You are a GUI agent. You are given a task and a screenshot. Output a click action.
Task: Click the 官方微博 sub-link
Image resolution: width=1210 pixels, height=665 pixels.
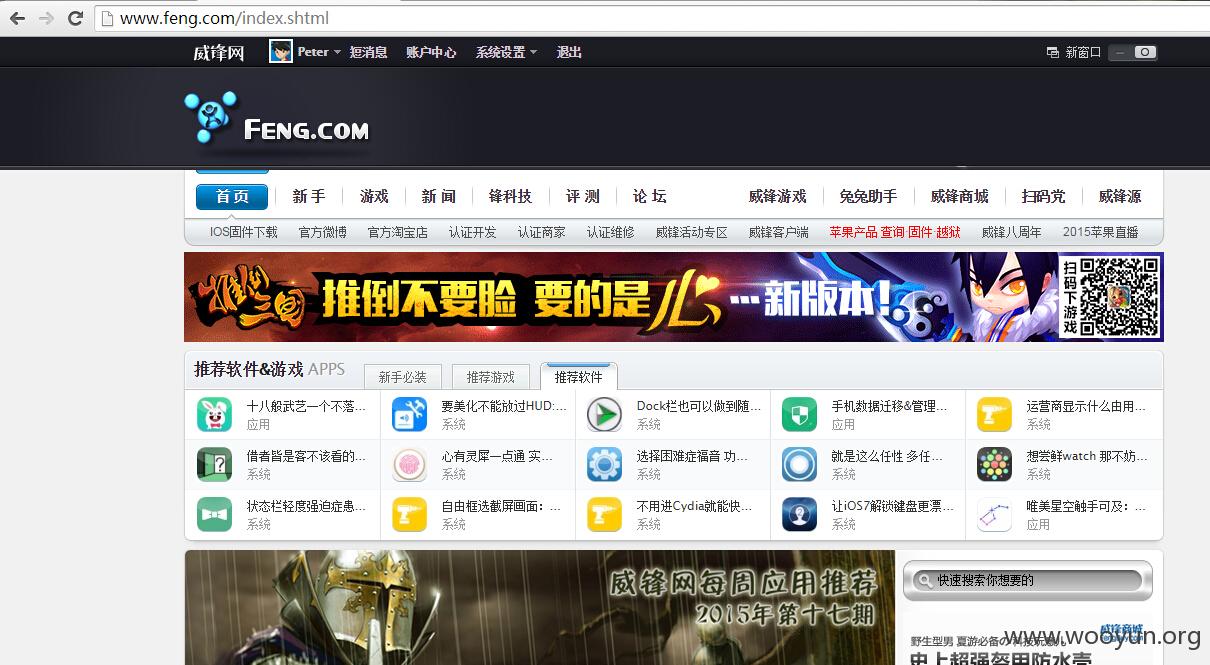323,232
